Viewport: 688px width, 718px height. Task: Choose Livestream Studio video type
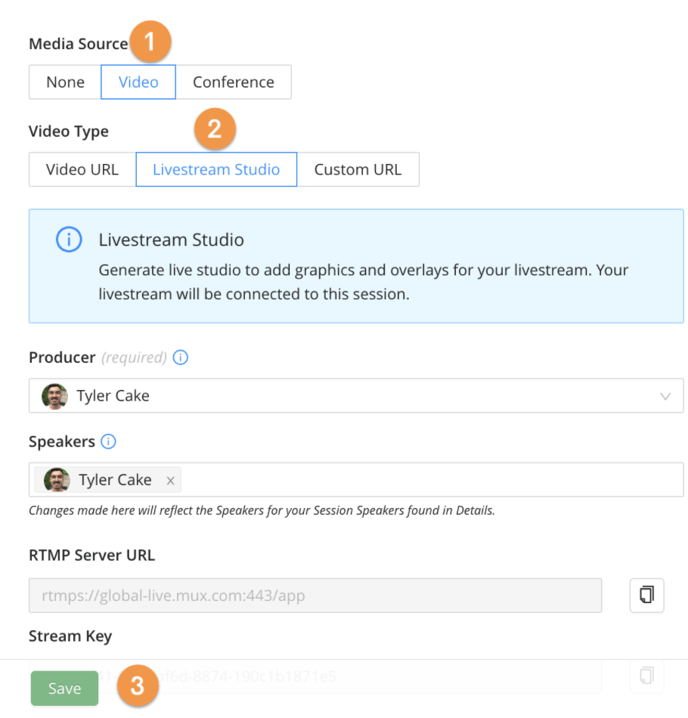[216, 169]
